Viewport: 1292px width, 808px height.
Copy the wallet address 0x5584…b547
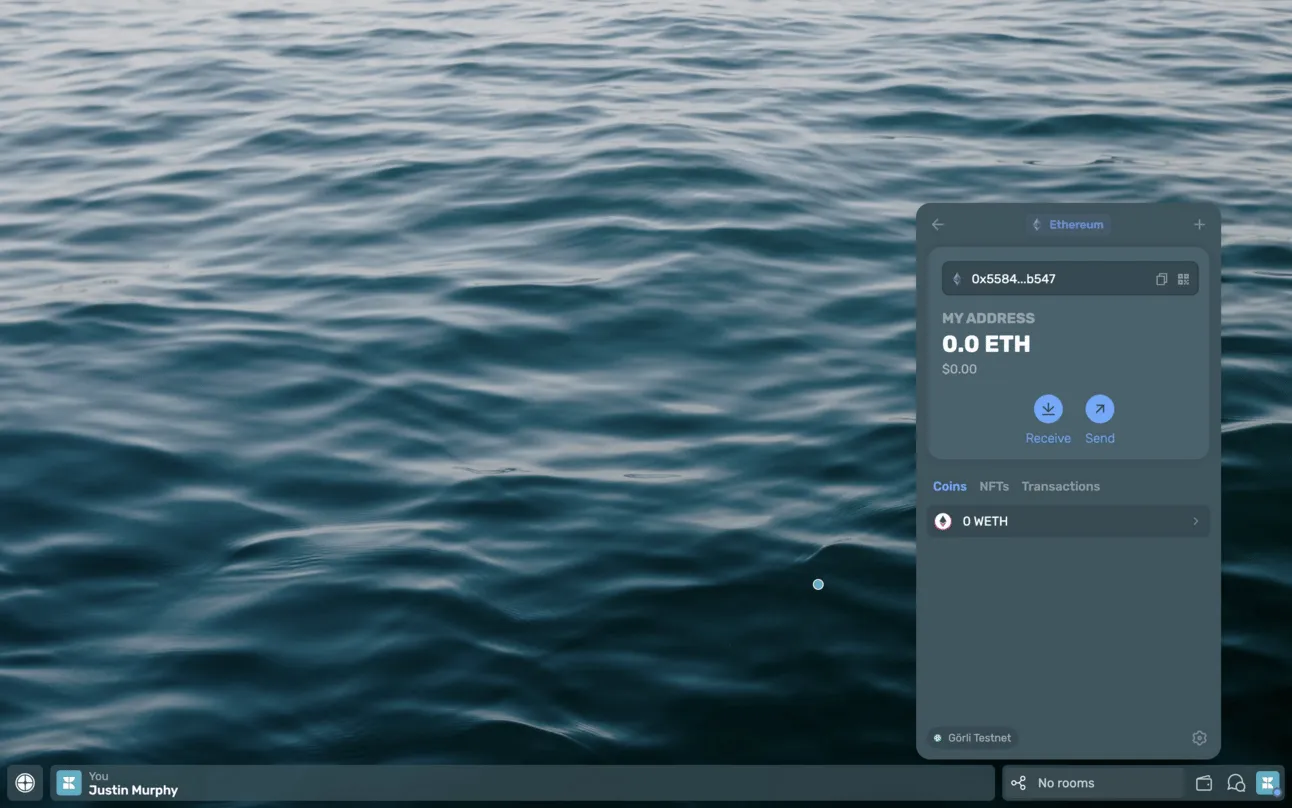click(1161, 279)
